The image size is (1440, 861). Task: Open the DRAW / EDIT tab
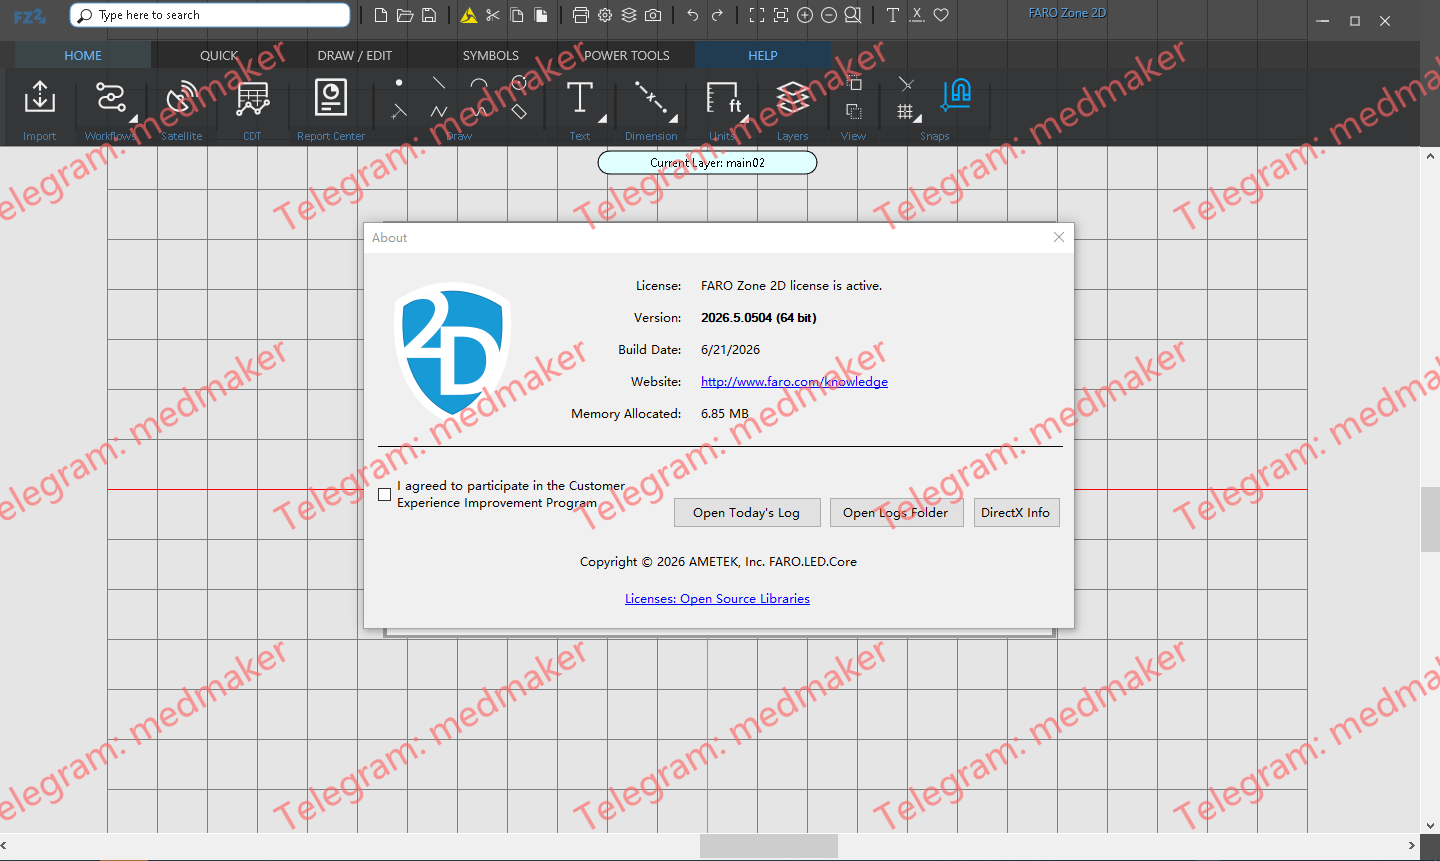click(355, 55)
